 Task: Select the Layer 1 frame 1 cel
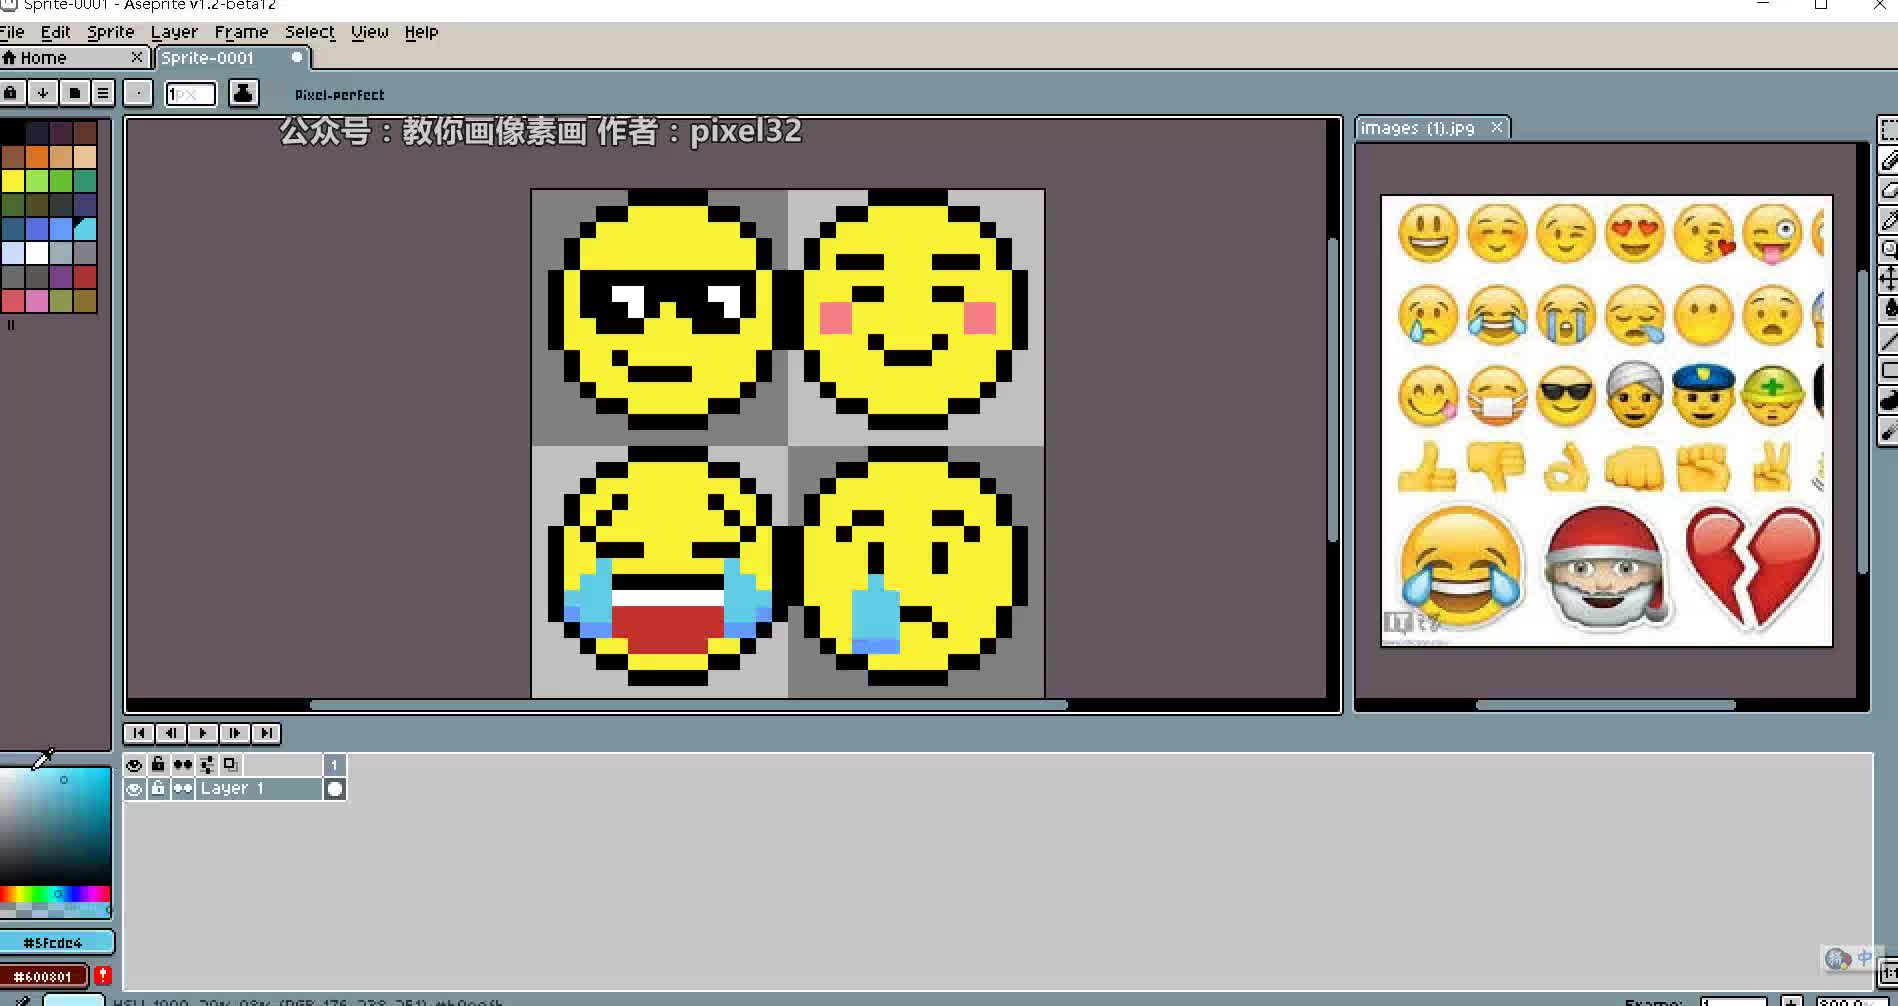(x=335, y=789)
